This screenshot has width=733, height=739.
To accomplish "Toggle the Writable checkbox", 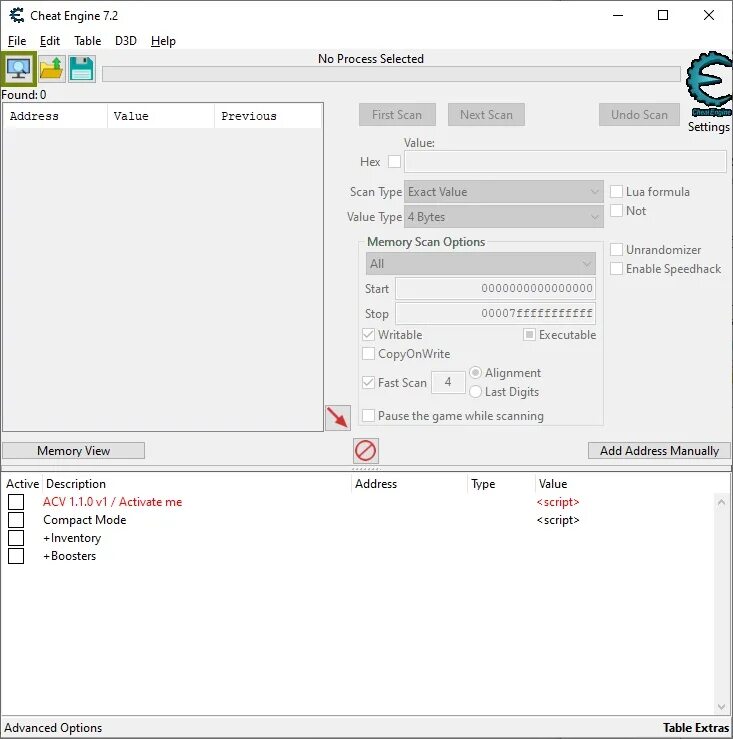I will tap(368, 335).
